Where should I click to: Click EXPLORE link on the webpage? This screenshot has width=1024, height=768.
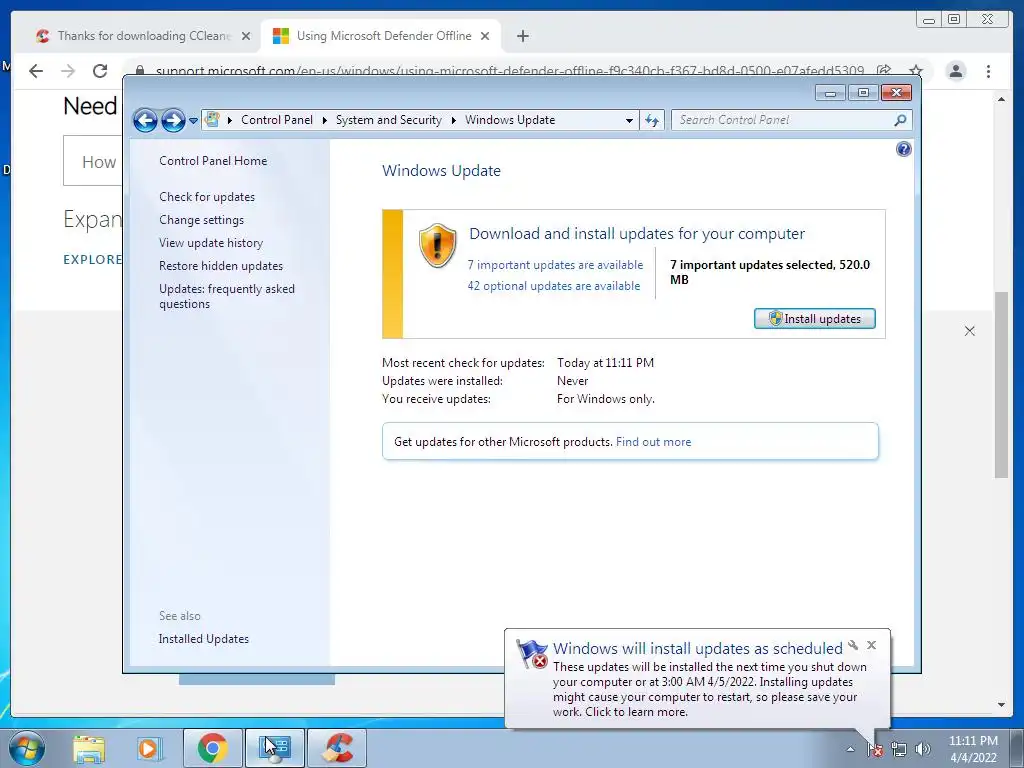point(92,259)
